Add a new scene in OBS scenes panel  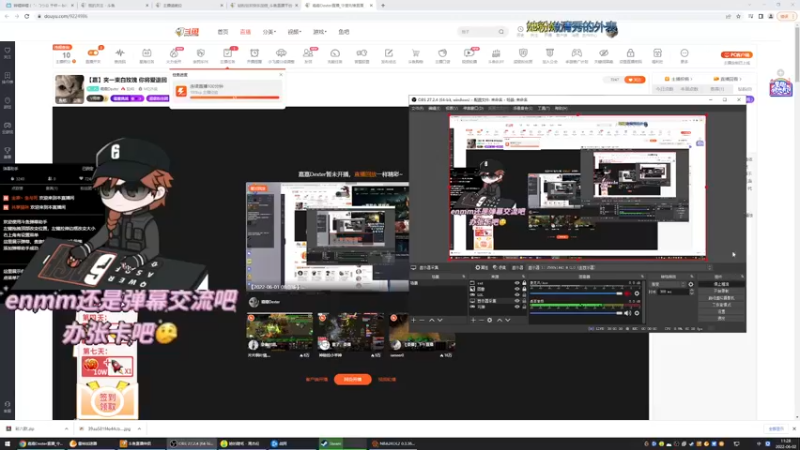(x=414, y=320)
